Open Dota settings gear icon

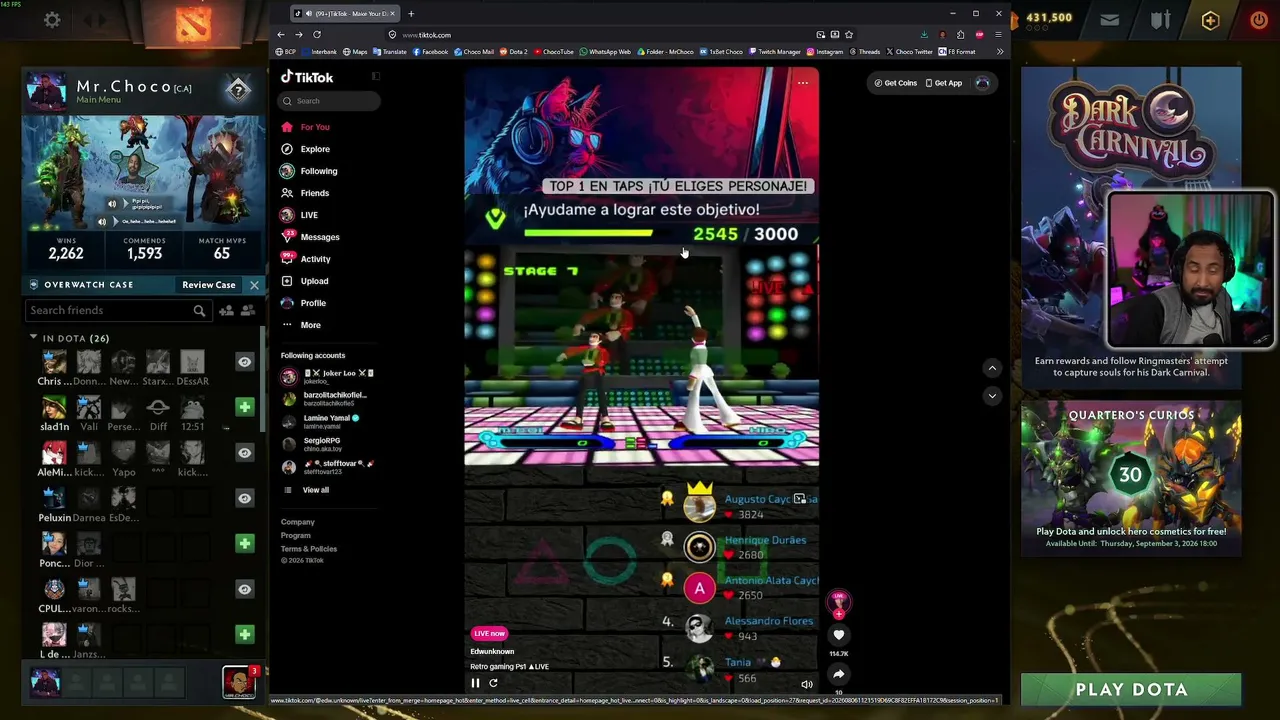(52, 20)
